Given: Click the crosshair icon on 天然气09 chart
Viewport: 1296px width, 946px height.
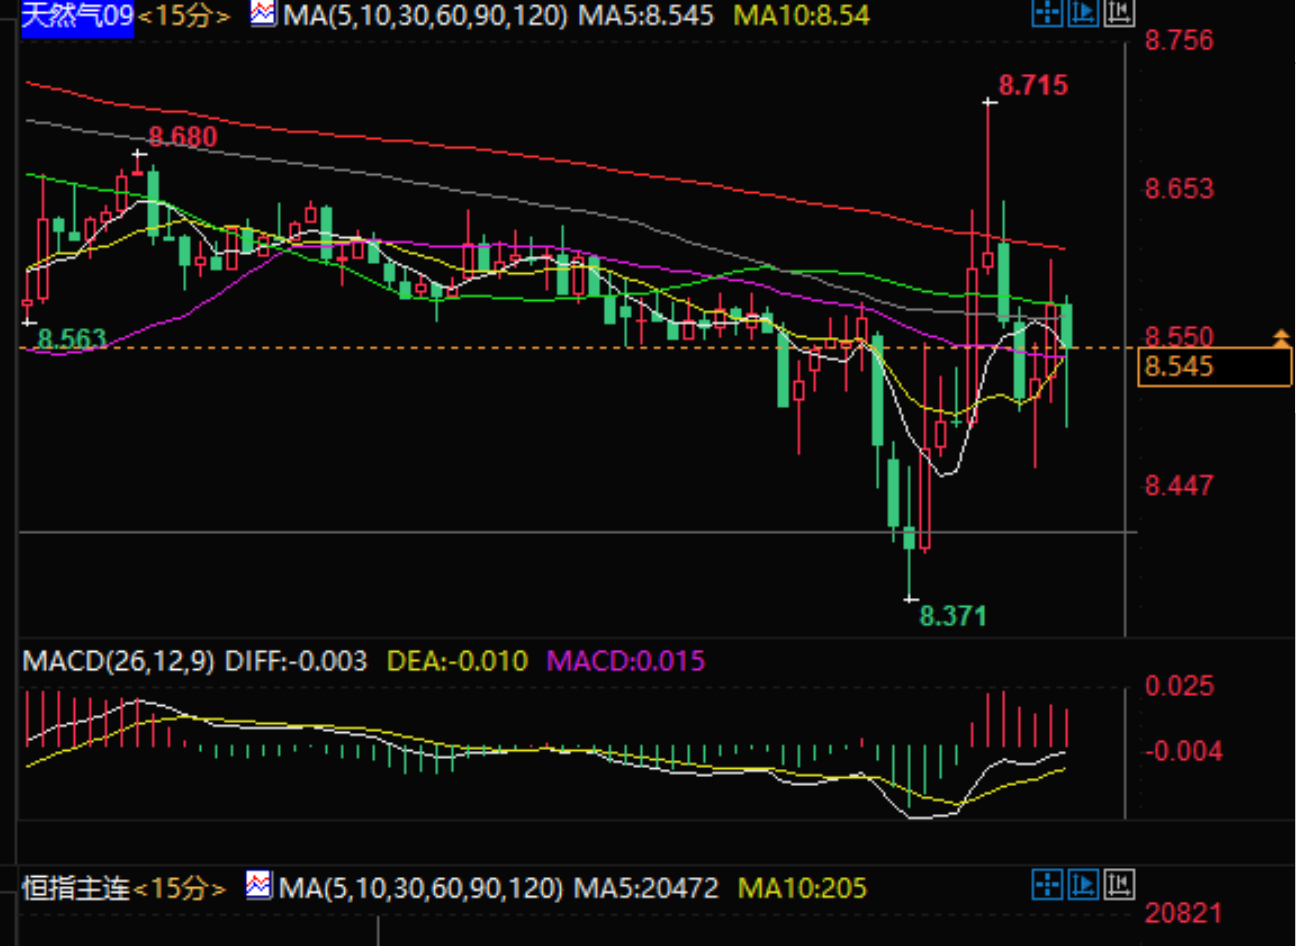Looking at the screenshot, I should (x=1047, y=13).
